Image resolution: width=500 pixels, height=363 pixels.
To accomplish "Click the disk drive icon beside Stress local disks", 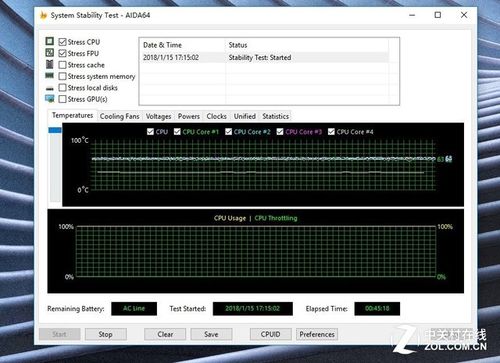I will click(x=50, y=88).
